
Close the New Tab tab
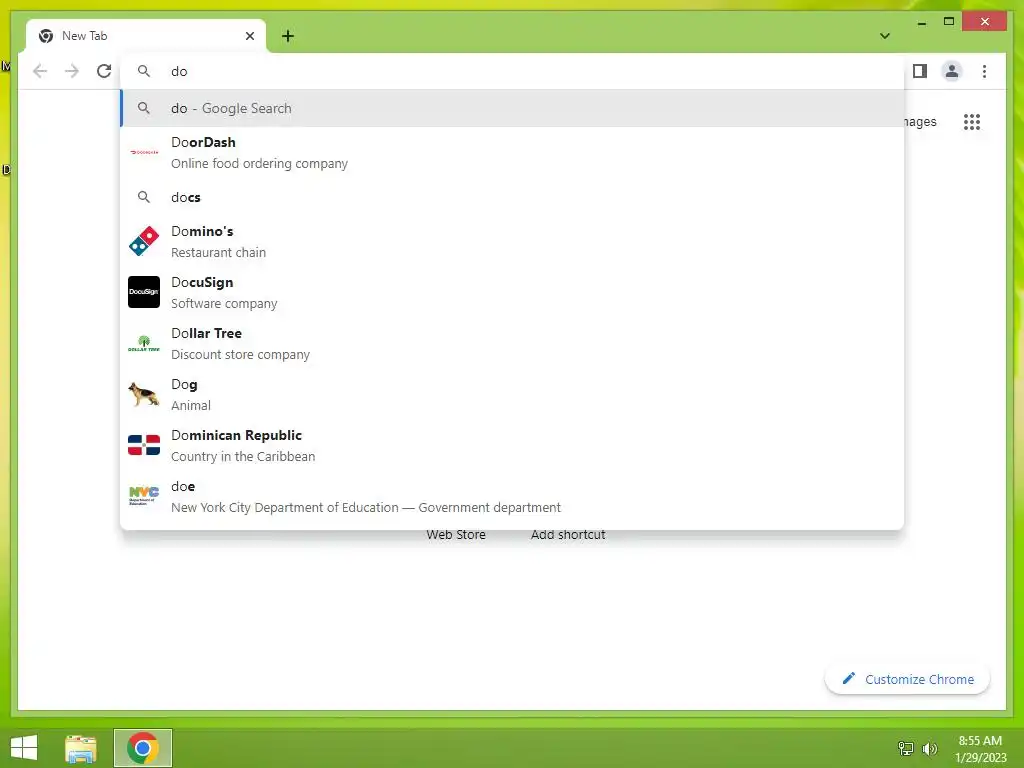tap(249, 36)
